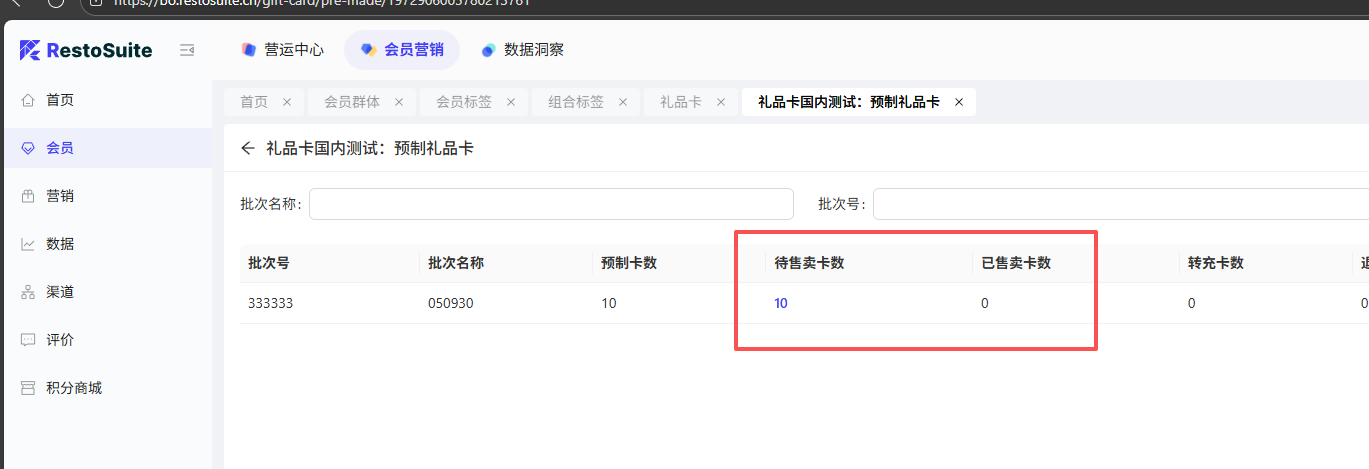Go to 首页 in the sidebar
This screenshot has height=469, width=1369.
pos(60,100)
